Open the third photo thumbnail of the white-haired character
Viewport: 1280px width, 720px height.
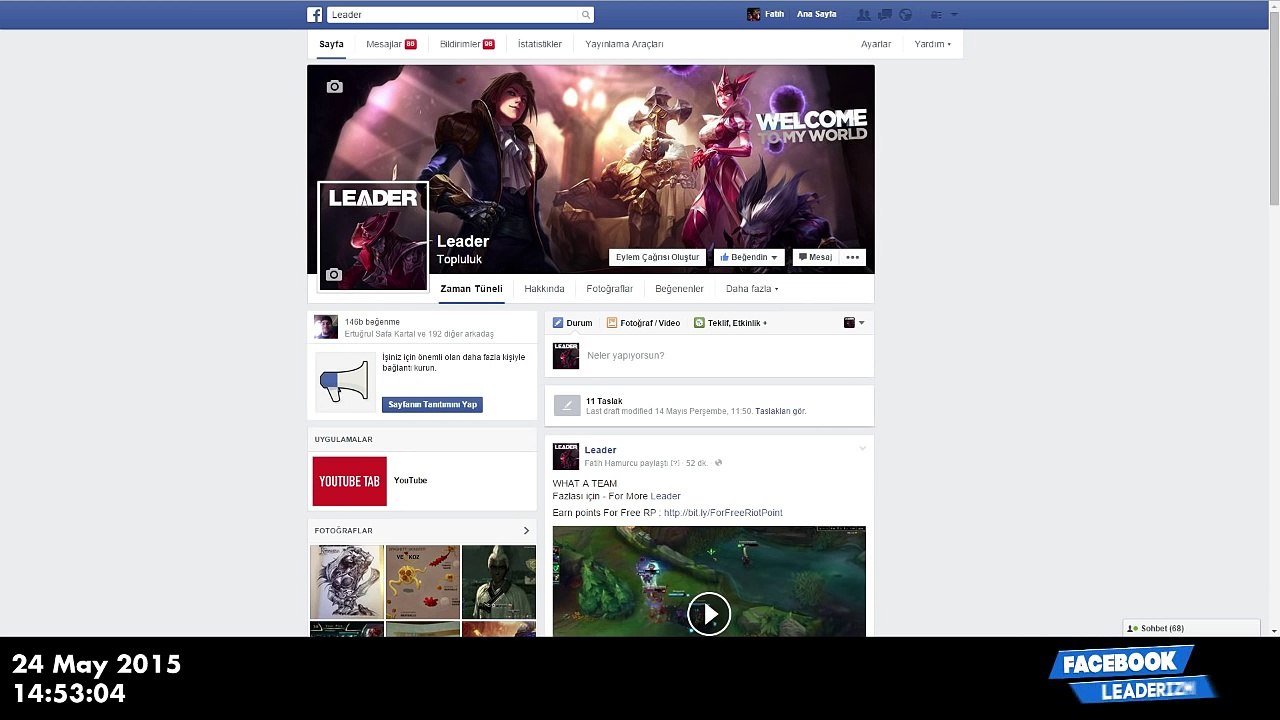tap(499, 581)
